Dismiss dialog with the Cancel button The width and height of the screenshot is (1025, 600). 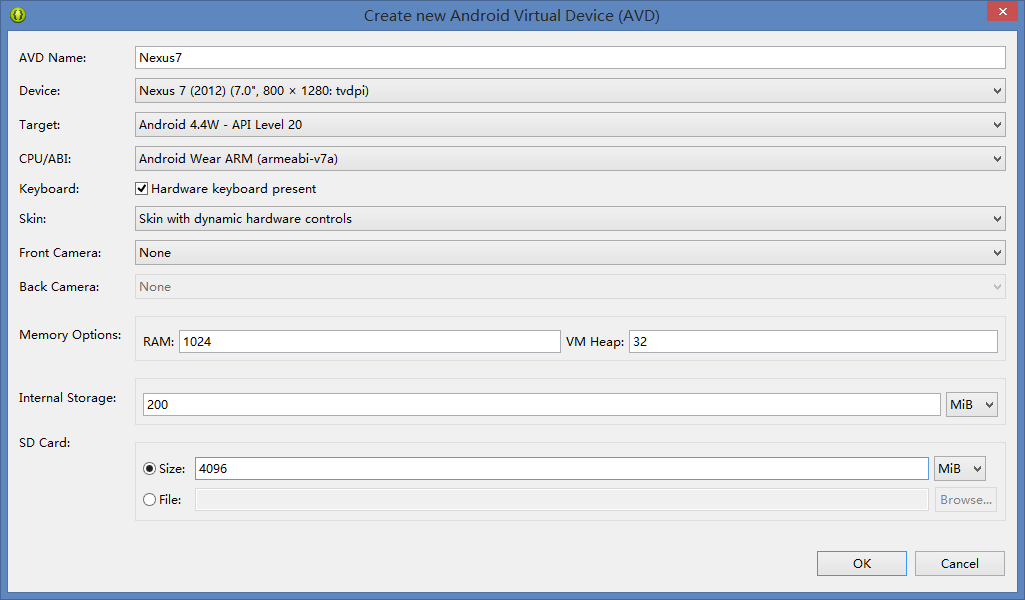(960, 563)
